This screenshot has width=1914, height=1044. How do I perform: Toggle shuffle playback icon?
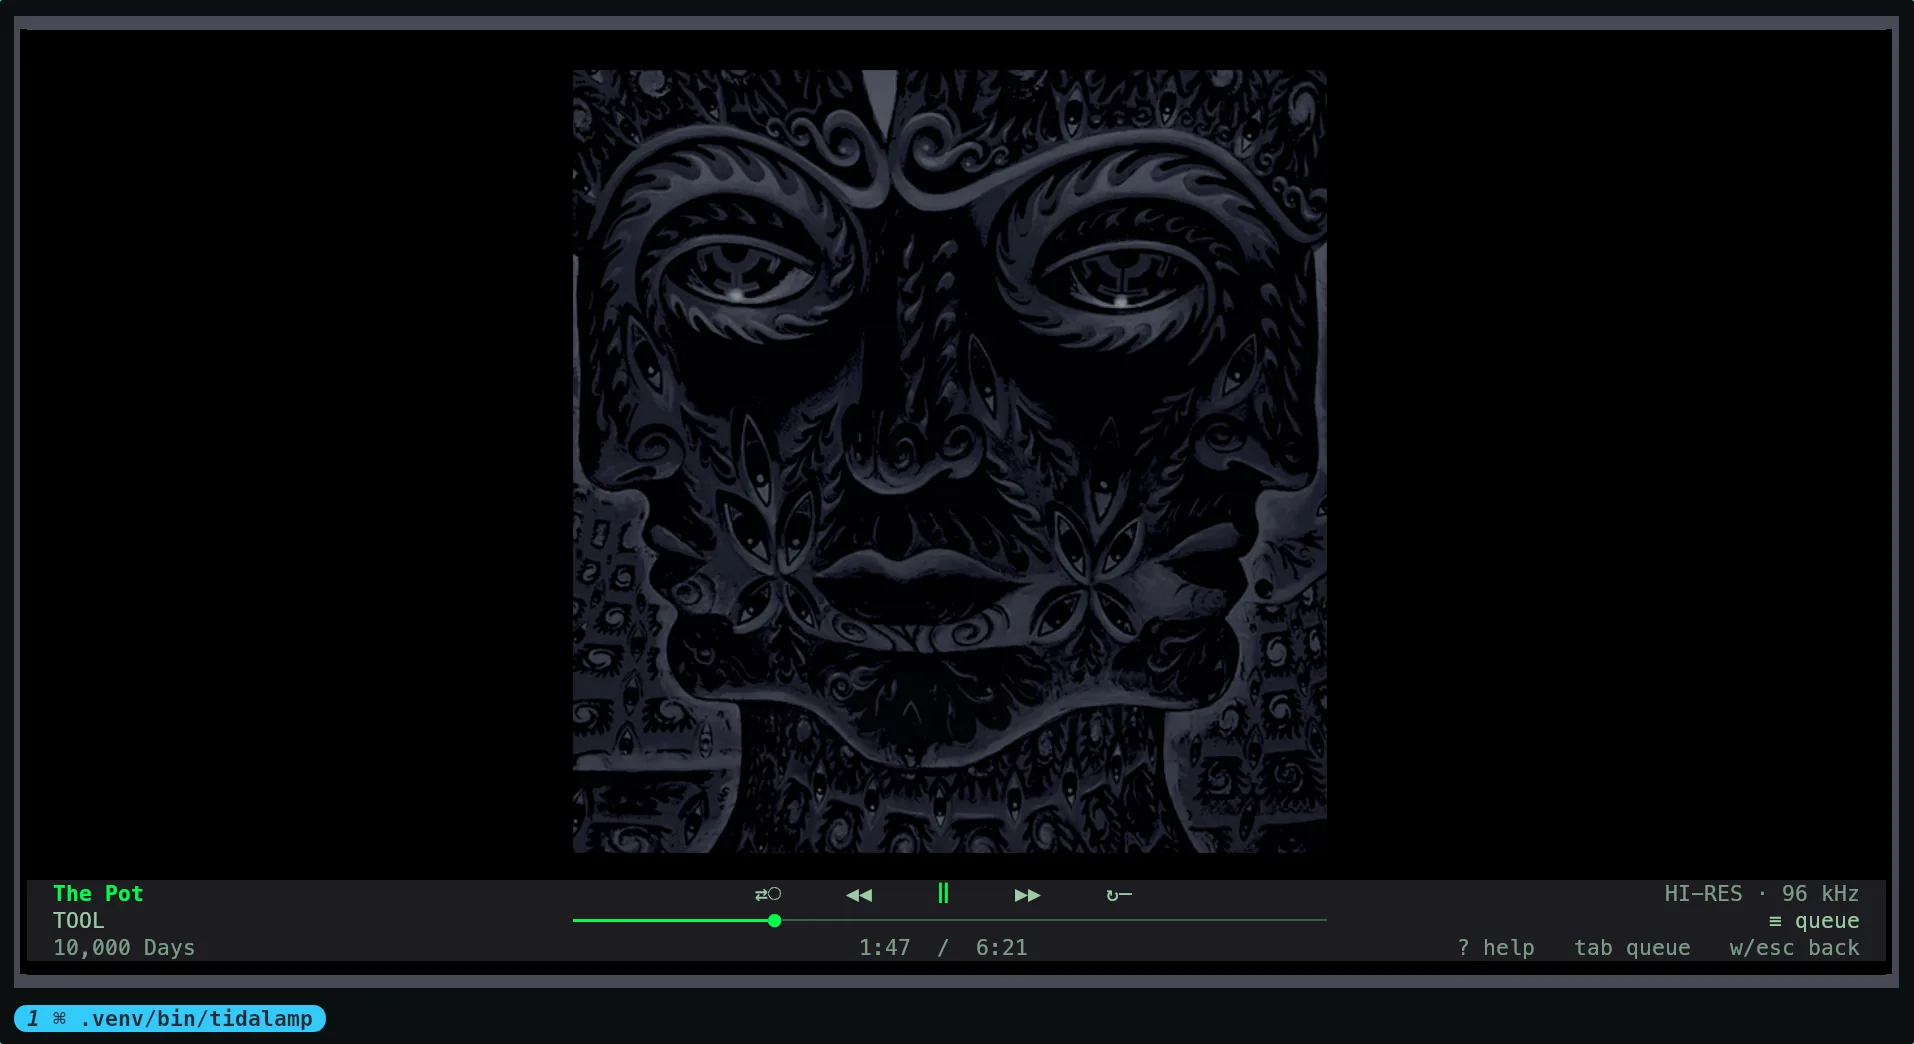pos(768,894)
